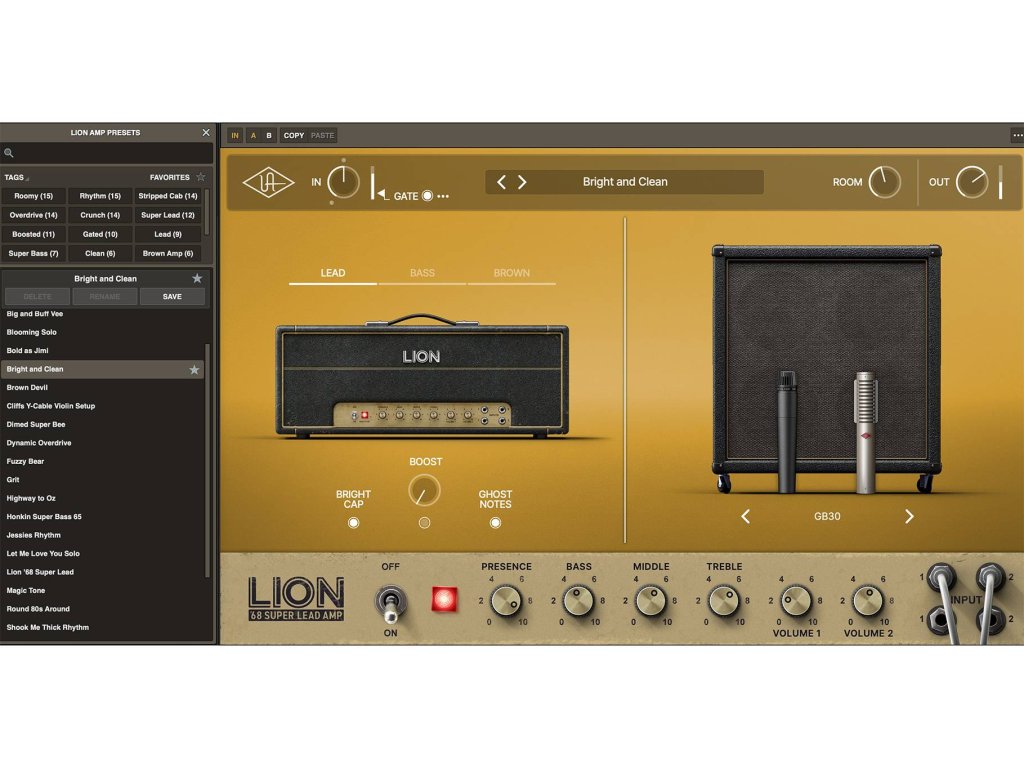Toggle the Boost enable switch
This screenshot has height=768, width=1024.
[424, 522]
